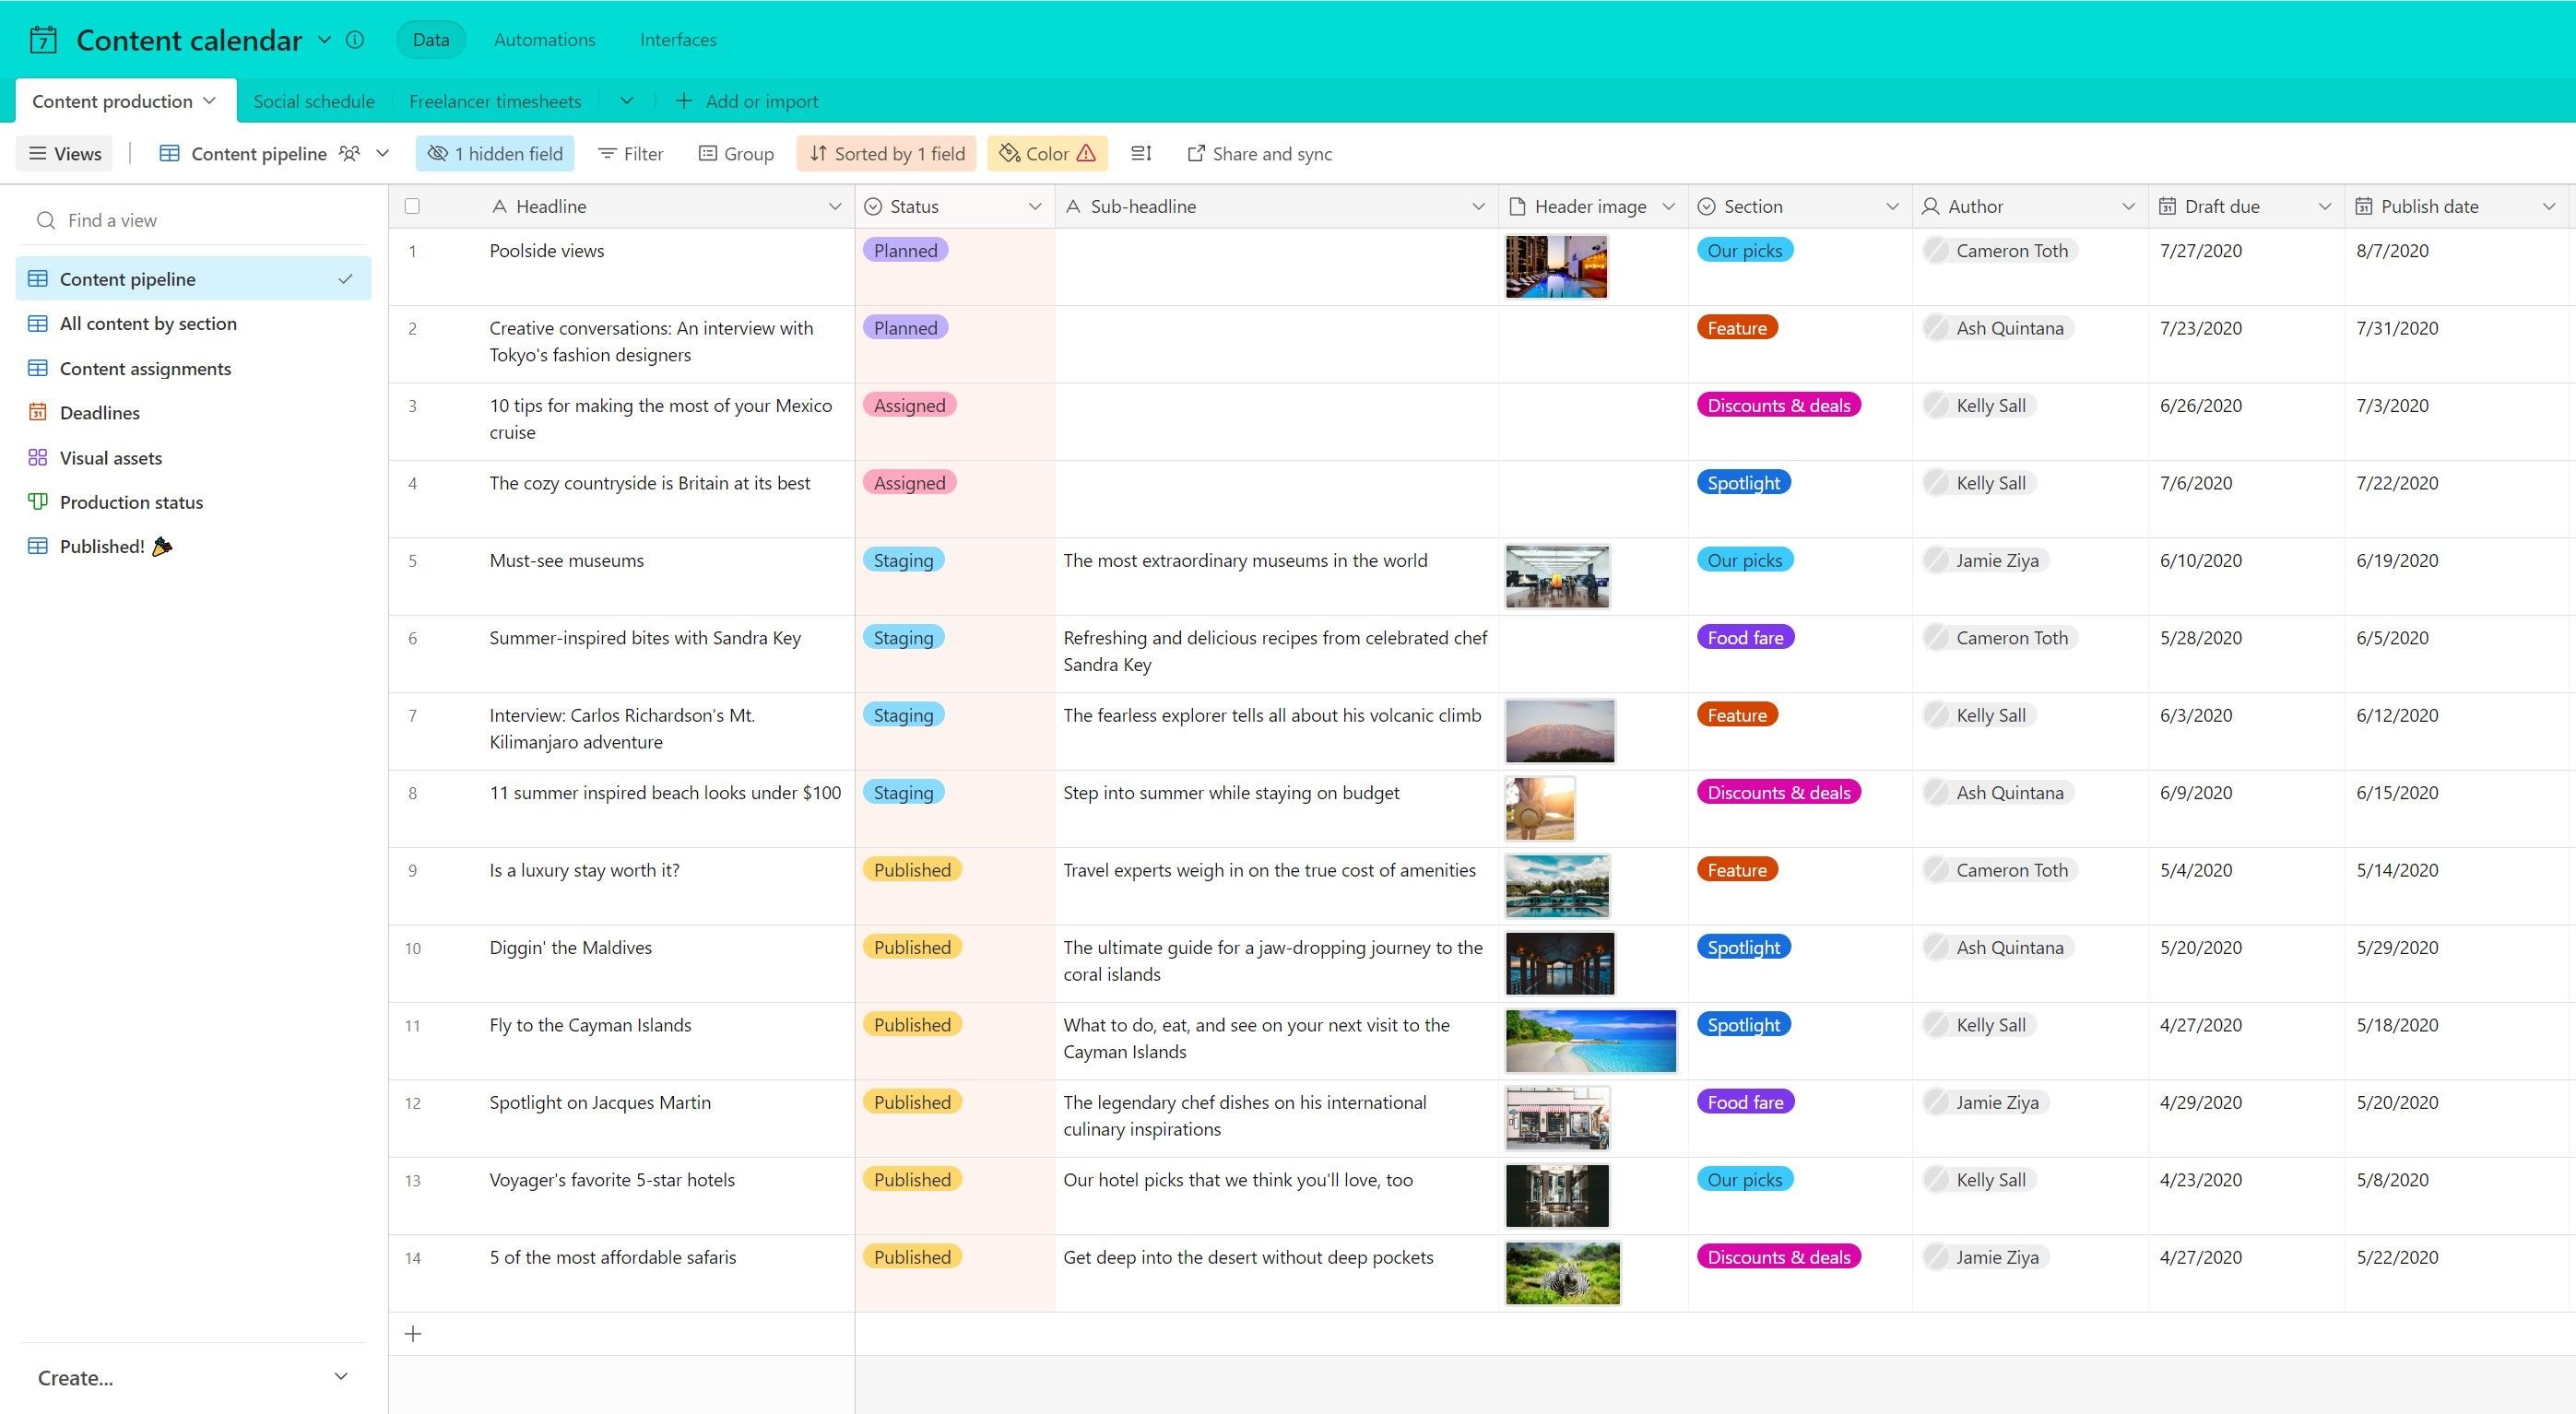Open the Fly to the Cayman Islands beach thumbnail
2576x1414 pixels.
pyautogui.click(x=1590, y=1041)
